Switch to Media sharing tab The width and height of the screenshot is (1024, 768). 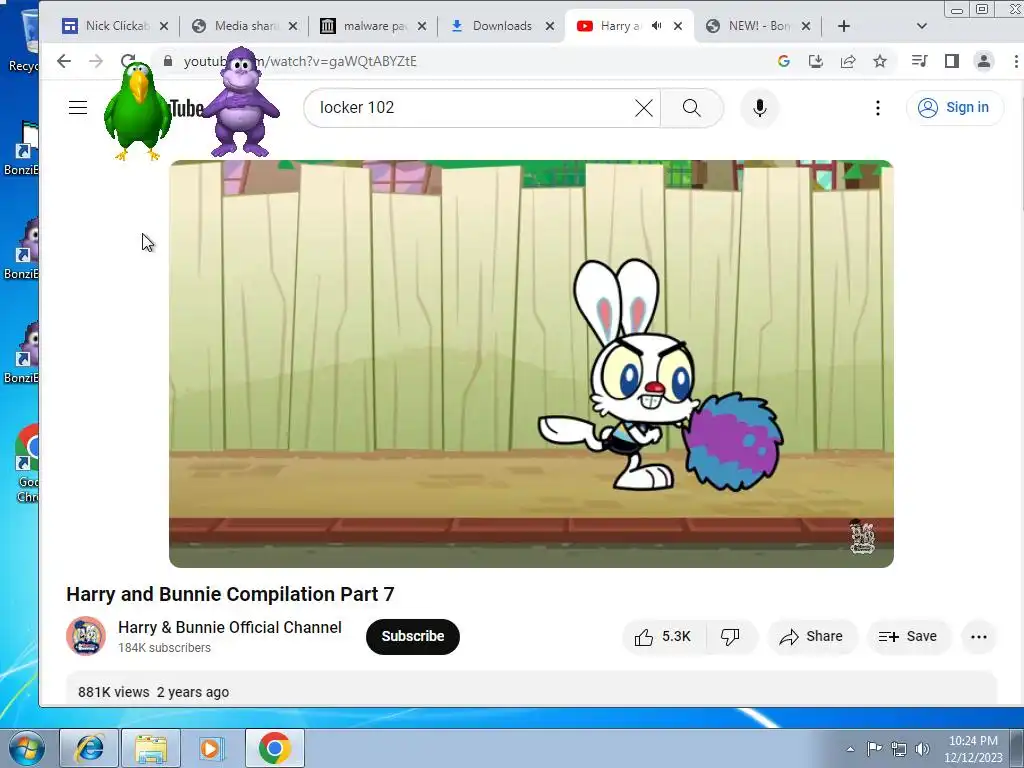tap(244, 26)
